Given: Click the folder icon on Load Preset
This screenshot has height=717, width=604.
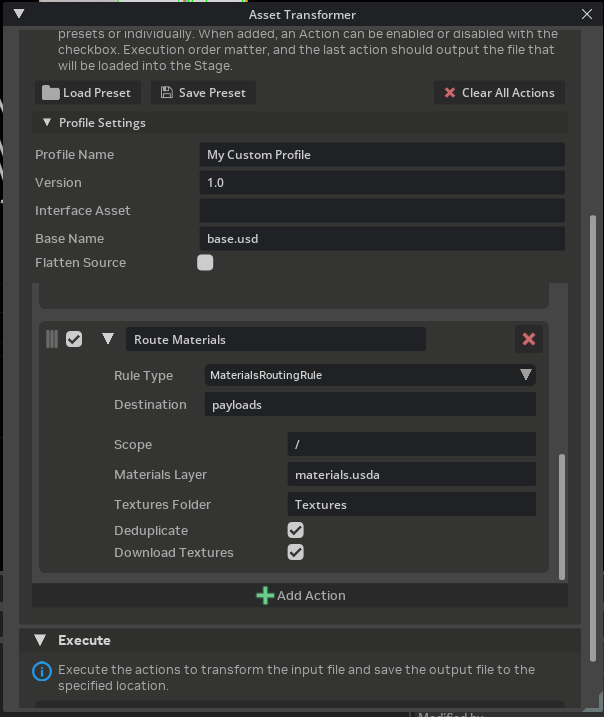Looking at the screenshot, I should point(50,93).
